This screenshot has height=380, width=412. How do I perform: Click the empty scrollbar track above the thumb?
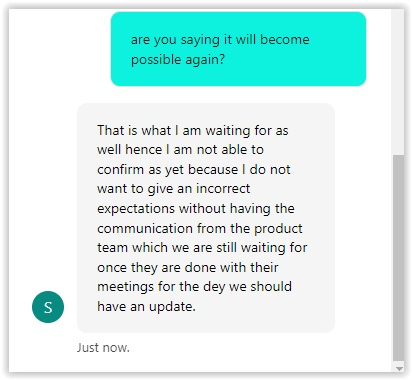pos(399,82)
